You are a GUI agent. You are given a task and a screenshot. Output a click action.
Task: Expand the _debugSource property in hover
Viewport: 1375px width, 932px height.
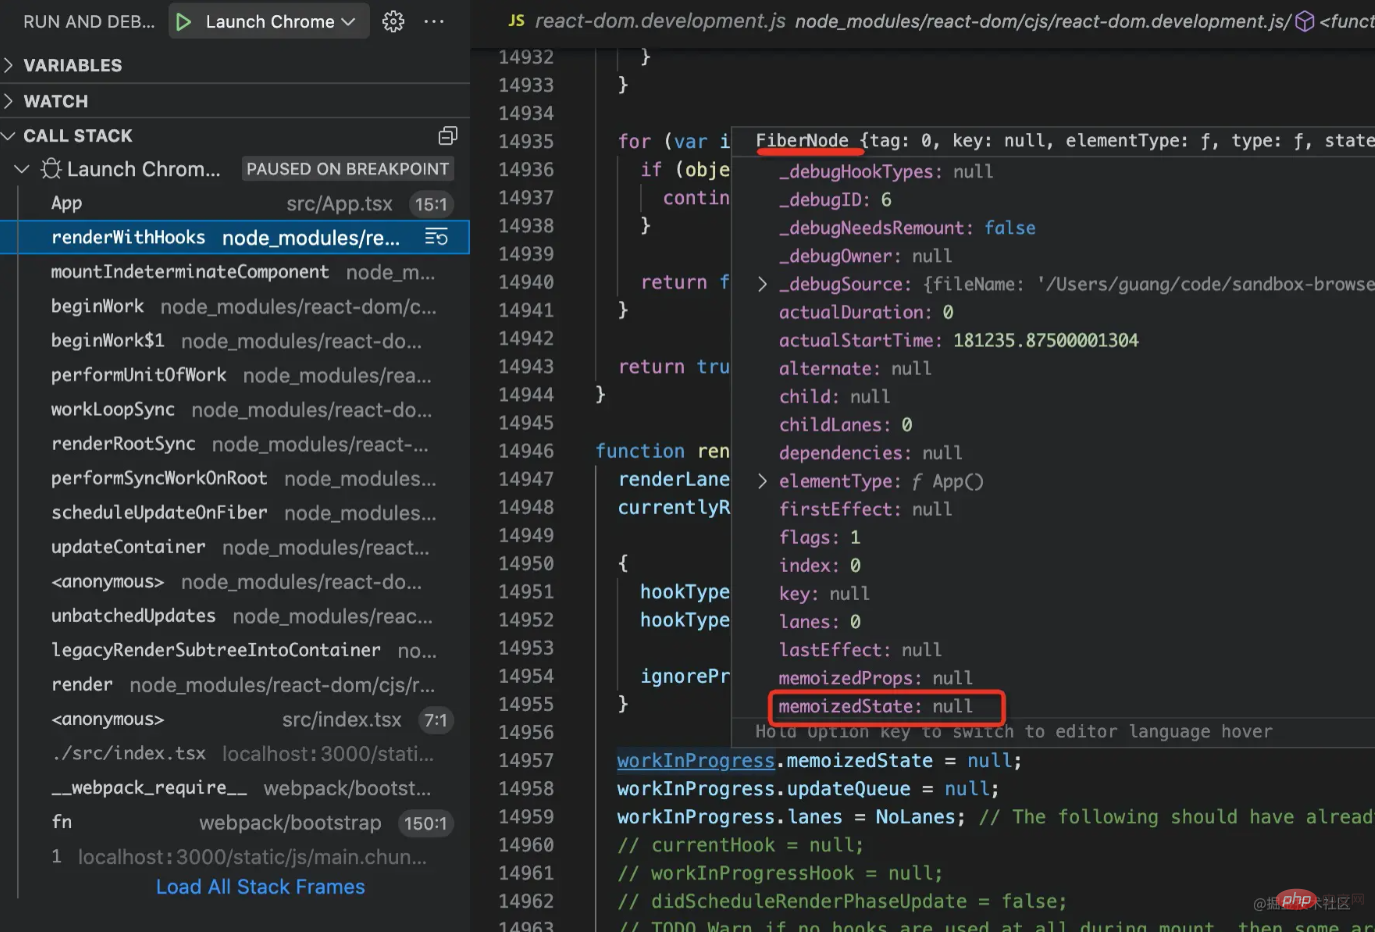[x=762, y=285]
